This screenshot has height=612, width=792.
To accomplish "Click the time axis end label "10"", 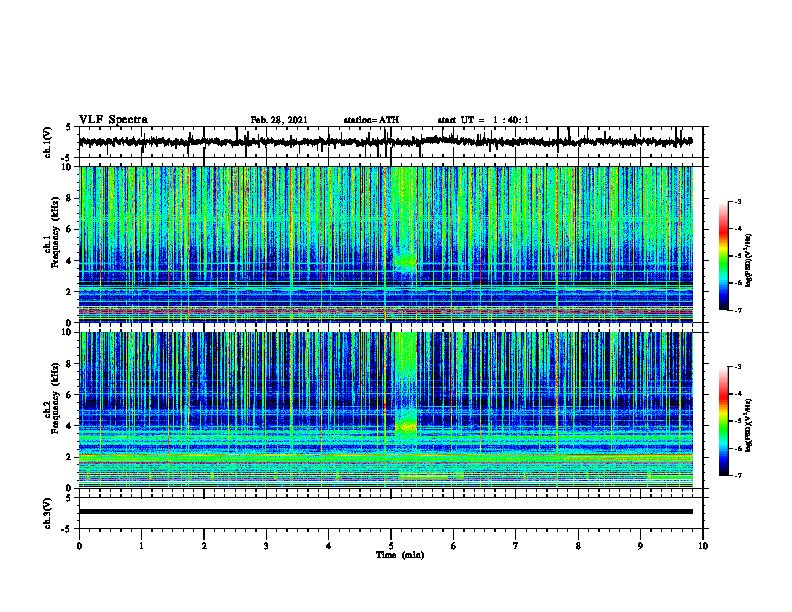I will 703,546.
